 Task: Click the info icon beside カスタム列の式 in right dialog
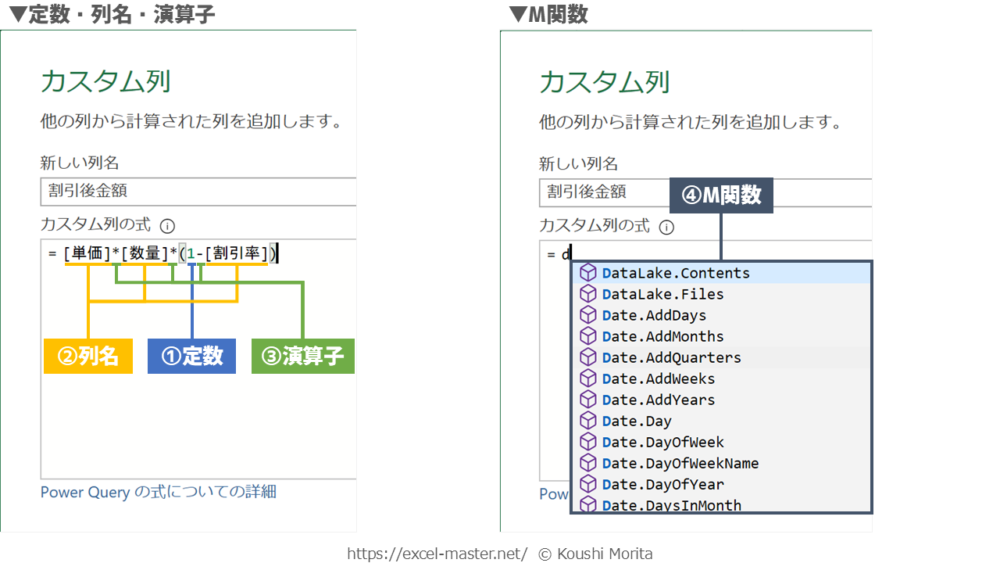click(666, 227)
